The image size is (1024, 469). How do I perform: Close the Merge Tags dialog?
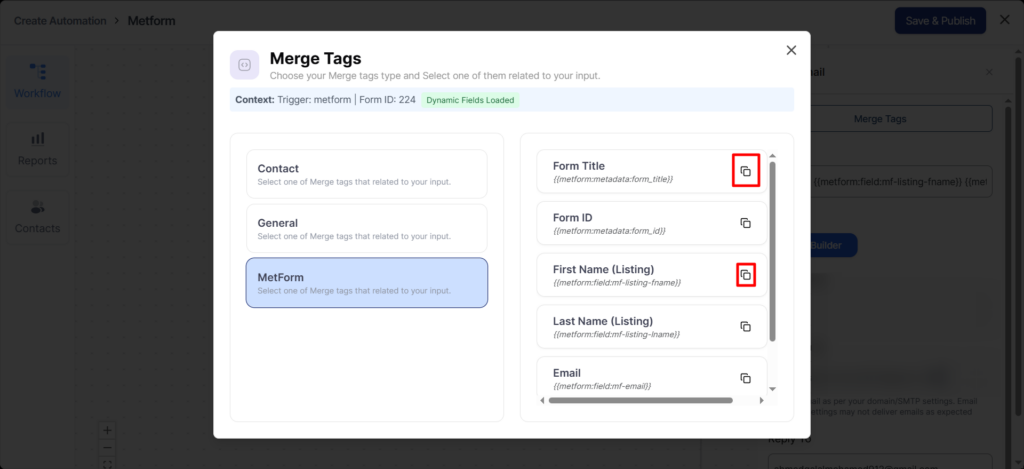[x=791, y=50]
